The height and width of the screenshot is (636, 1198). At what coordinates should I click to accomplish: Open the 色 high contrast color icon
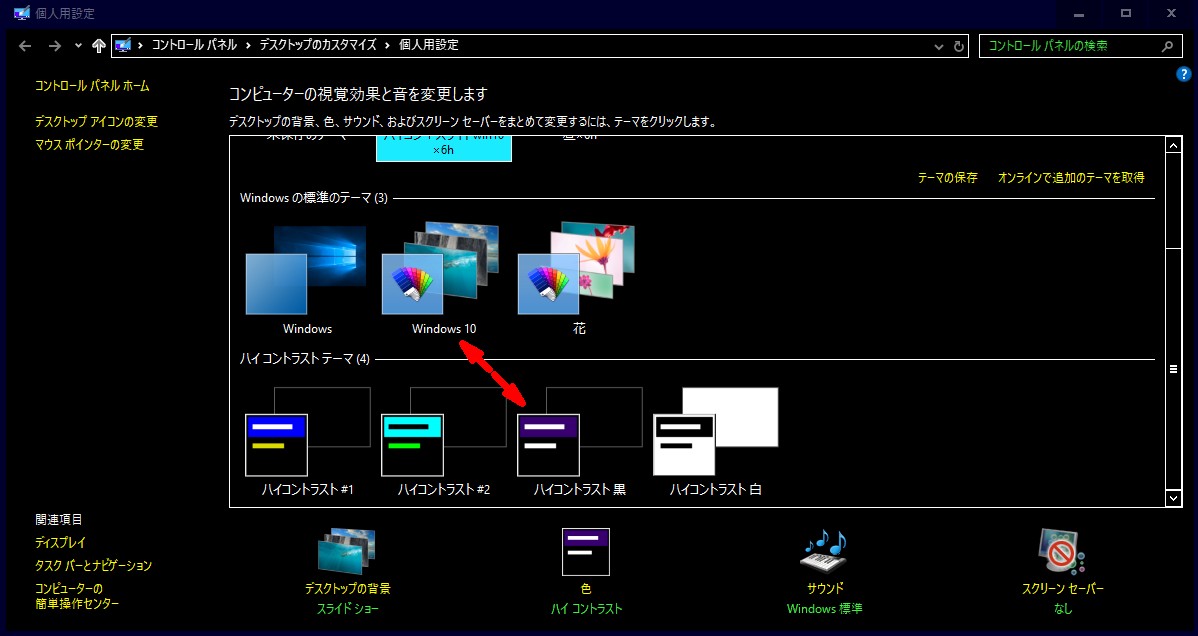tap(586, 552)
